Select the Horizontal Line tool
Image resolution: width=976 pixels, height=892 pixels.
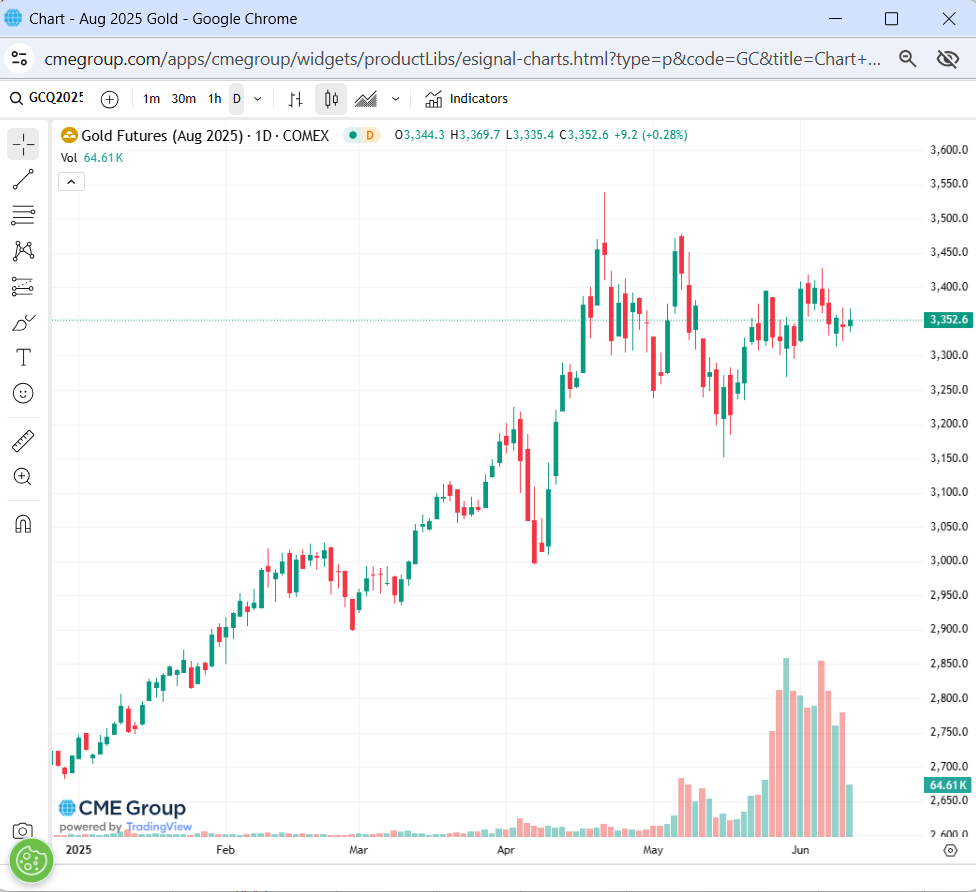(23, 215)
